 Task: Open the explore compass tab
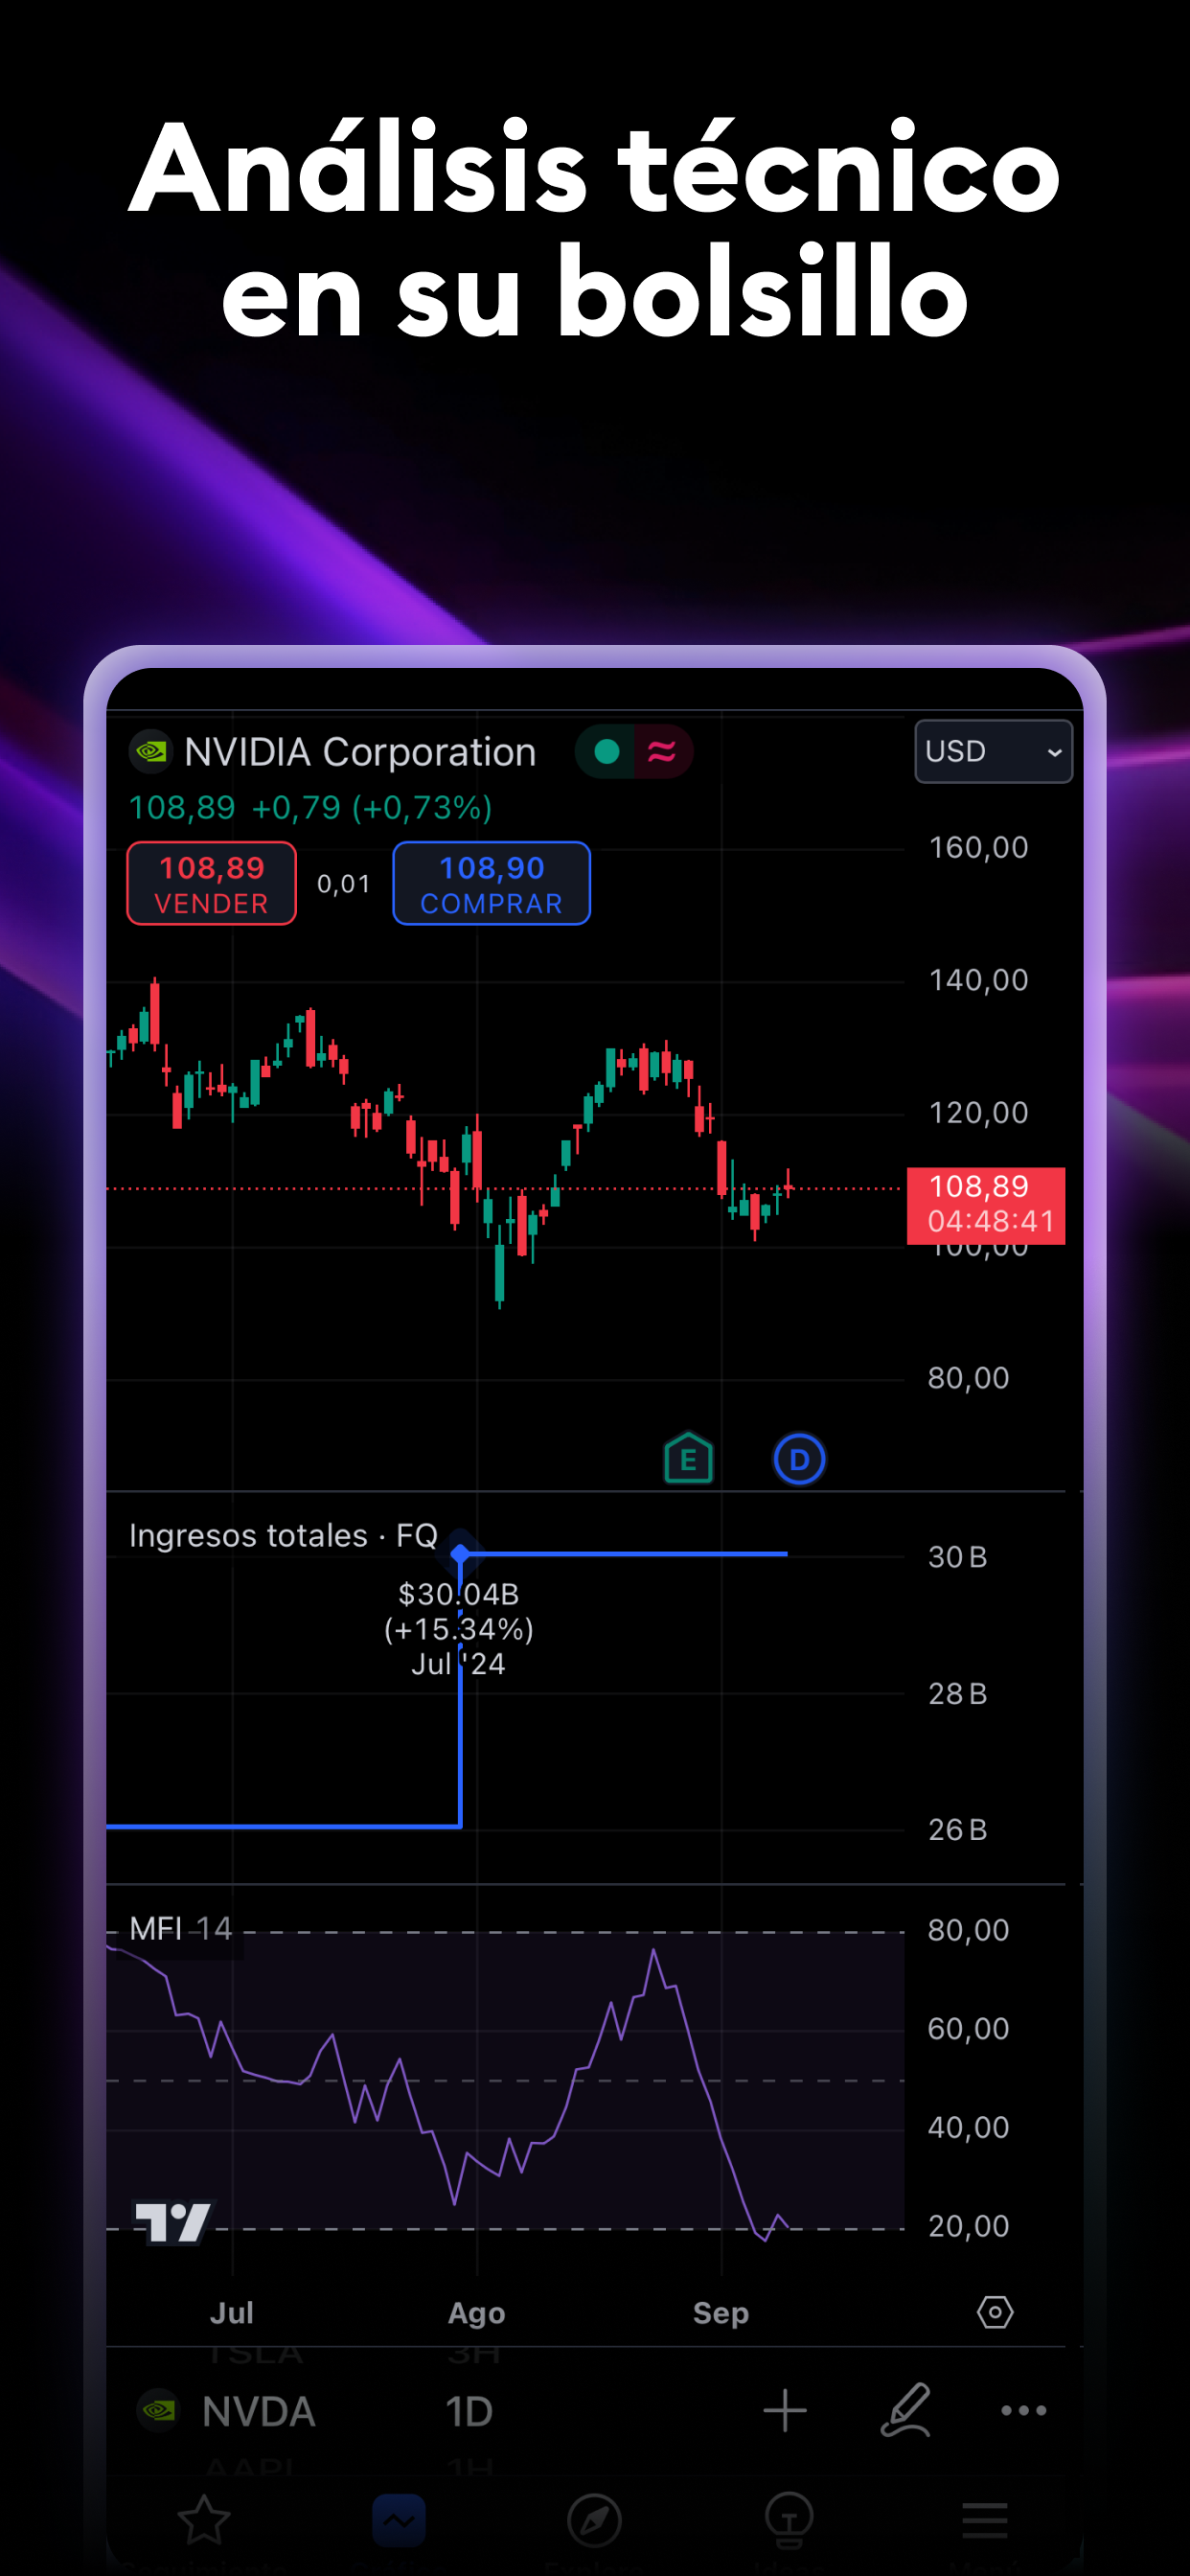click(594, 2520)
